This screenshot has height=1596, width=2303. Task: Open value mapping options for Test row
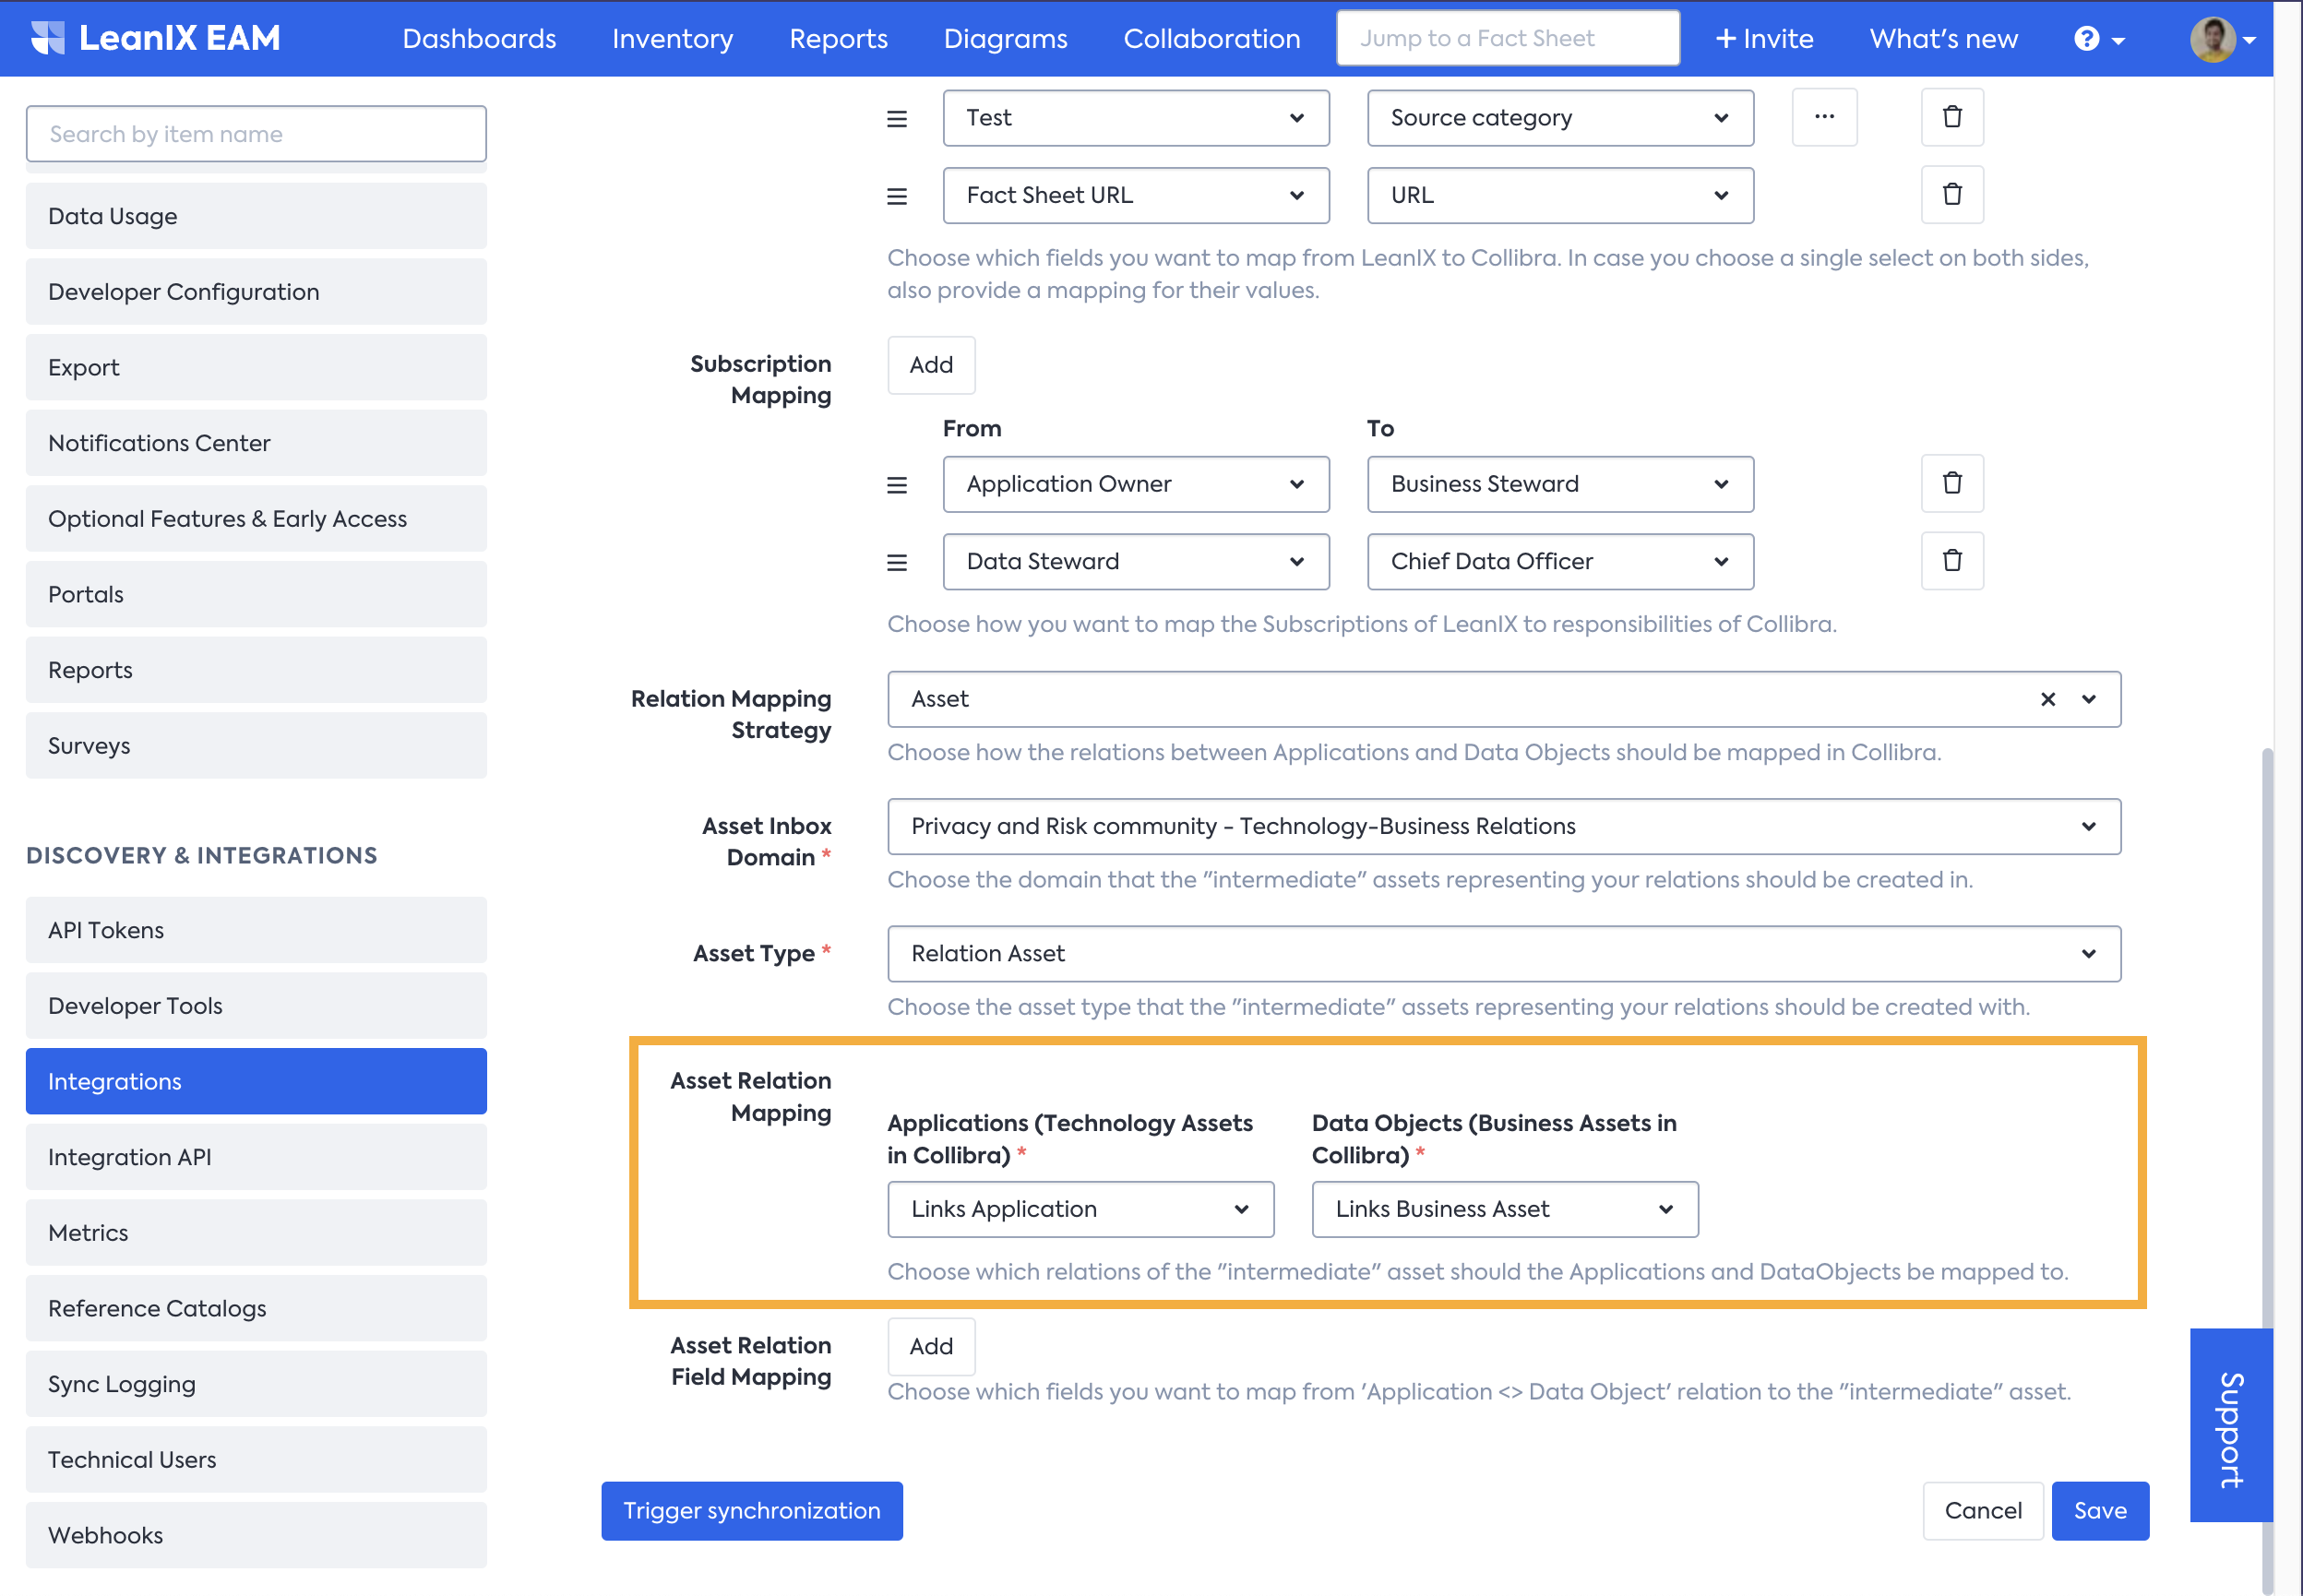coord(1824,117)
